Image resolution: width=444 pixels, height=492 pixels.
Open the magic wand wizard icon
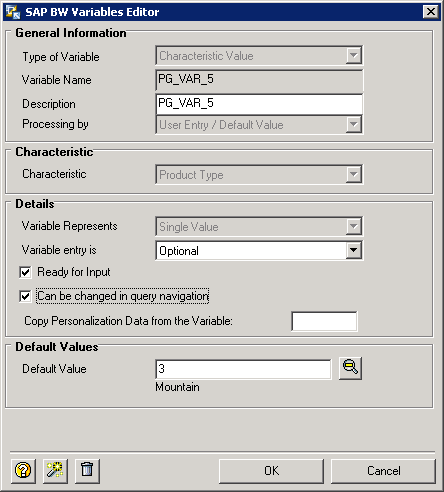pyautogui.click(x=55, y=471)
